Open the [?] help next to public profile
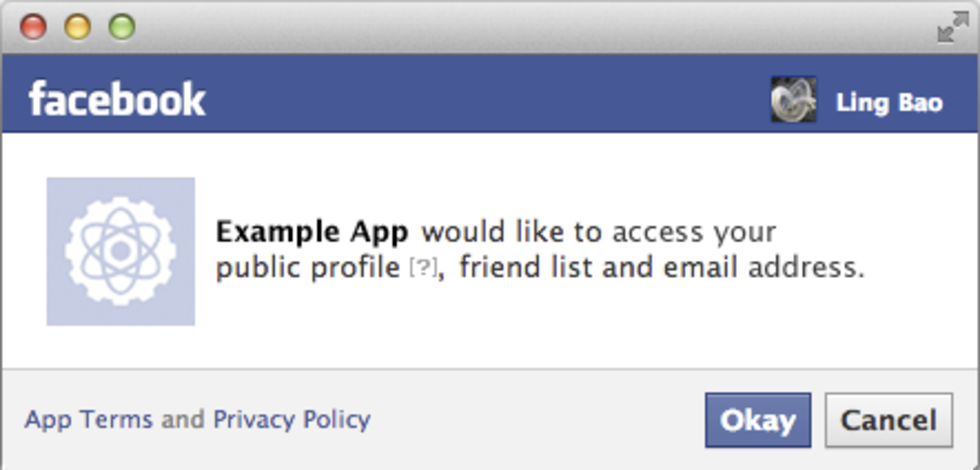 coord(423,269)
